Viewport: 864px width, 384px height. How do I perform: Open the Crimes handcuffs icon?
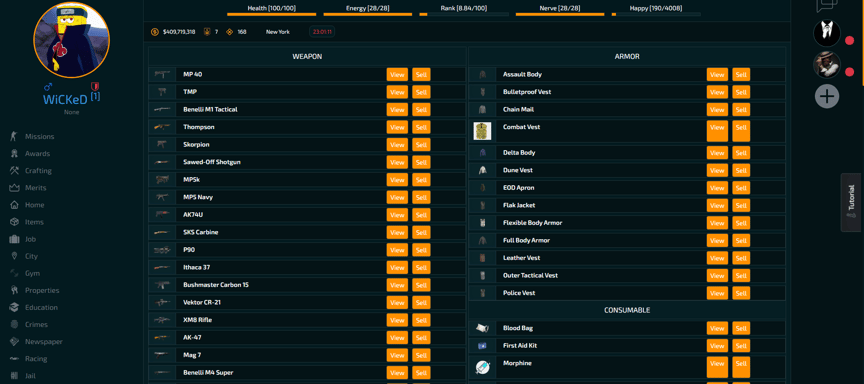14,324
